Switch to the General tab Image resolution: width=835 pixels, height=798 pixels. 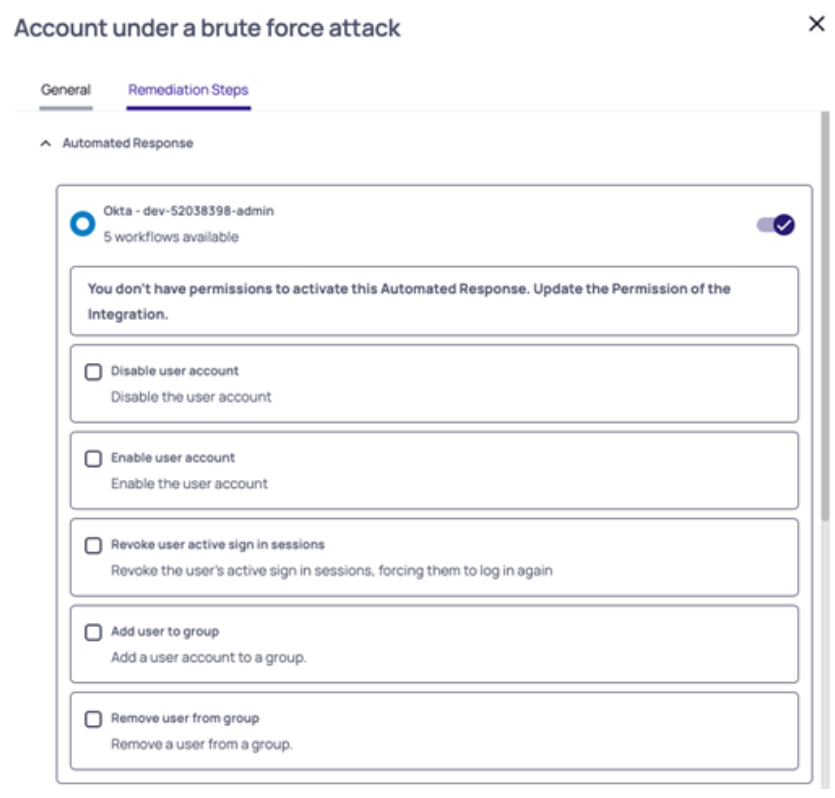click(66, 90)
